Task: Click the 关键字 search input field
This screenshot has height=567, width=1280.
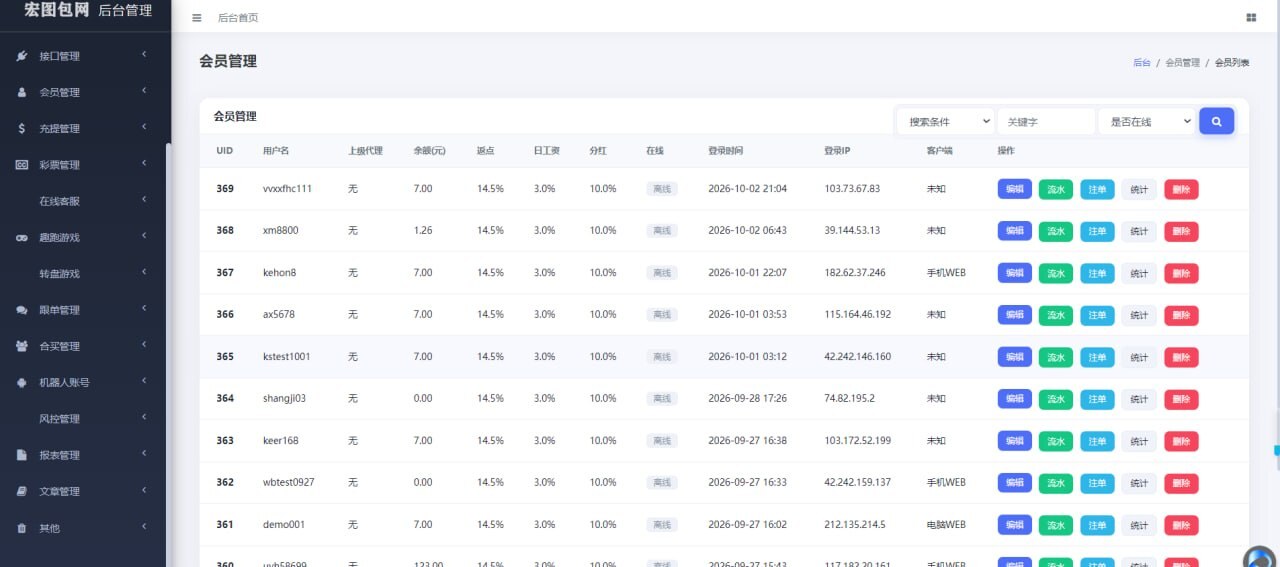Action: [1046, 121]
